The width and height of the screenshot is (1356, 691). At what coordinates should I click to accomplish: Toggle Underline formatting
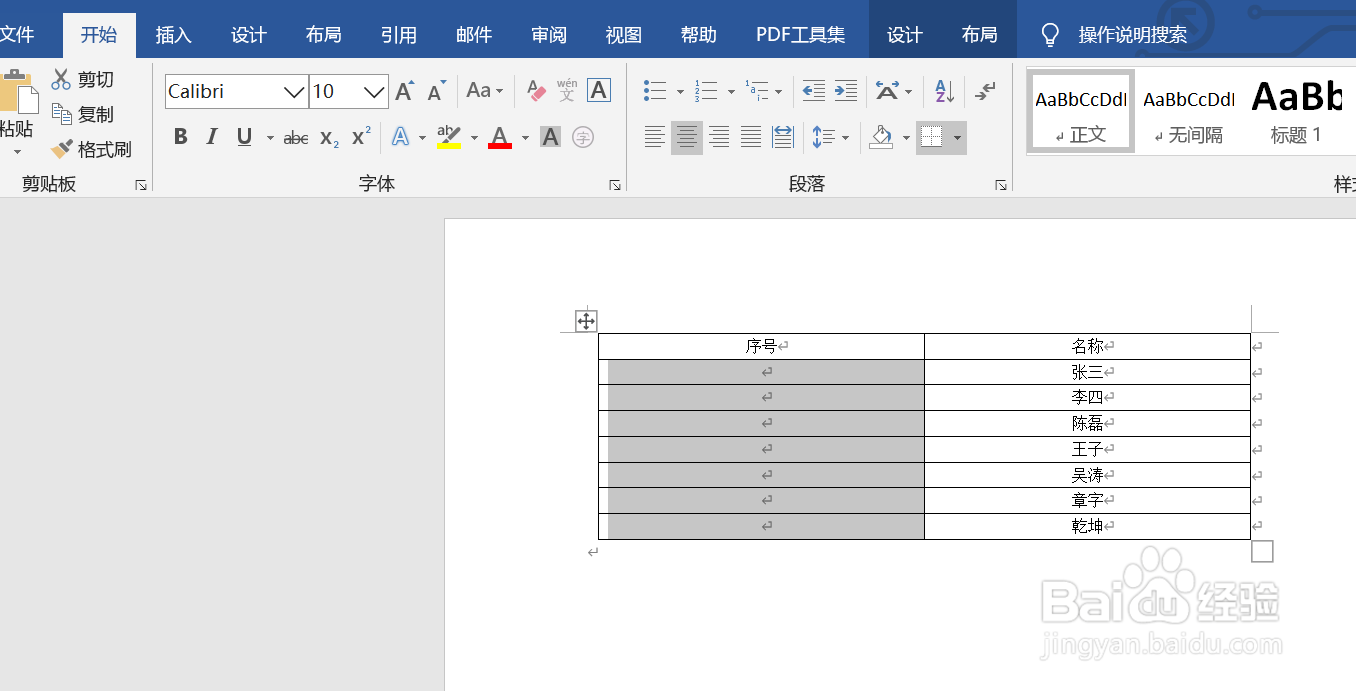point(244,137)
